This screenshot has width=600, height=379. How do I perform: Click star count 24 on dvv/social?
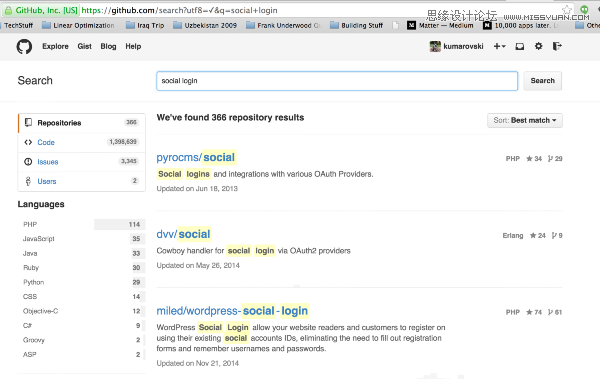point(538,235)
